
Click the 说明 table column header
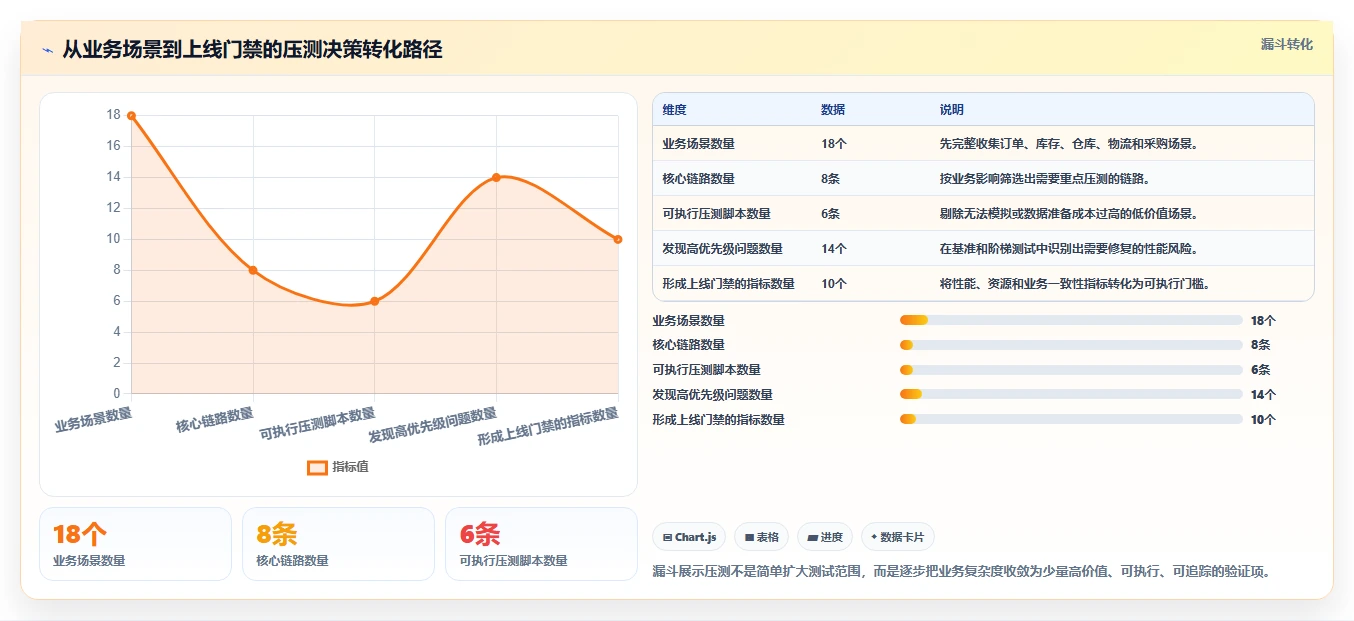click(951, 110)
